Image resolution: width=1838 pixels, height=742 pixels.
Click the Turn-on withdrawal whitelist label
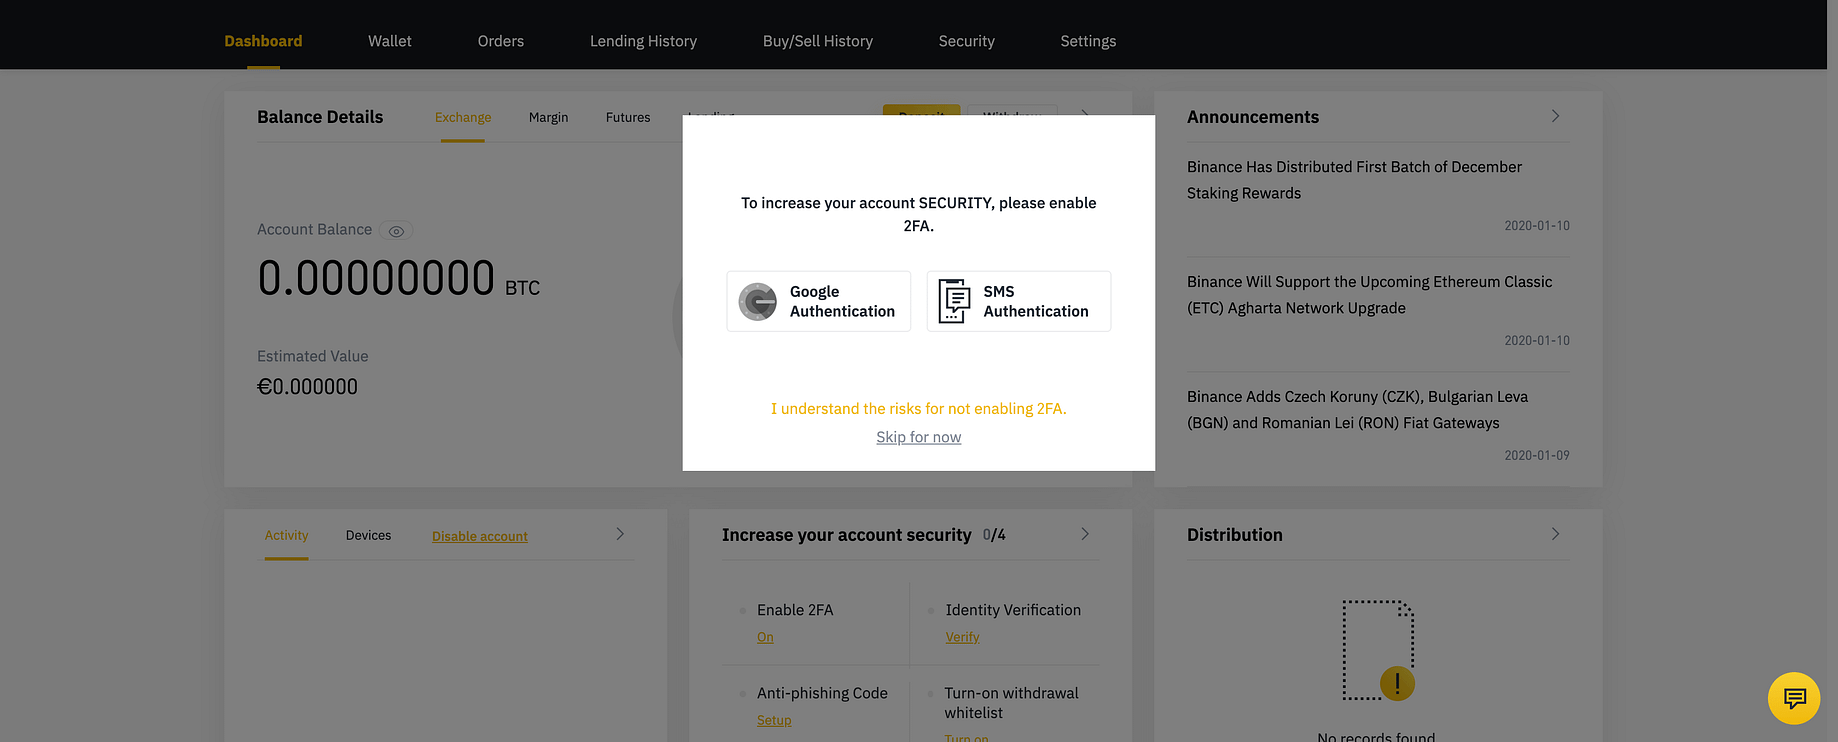(1011, 703)
